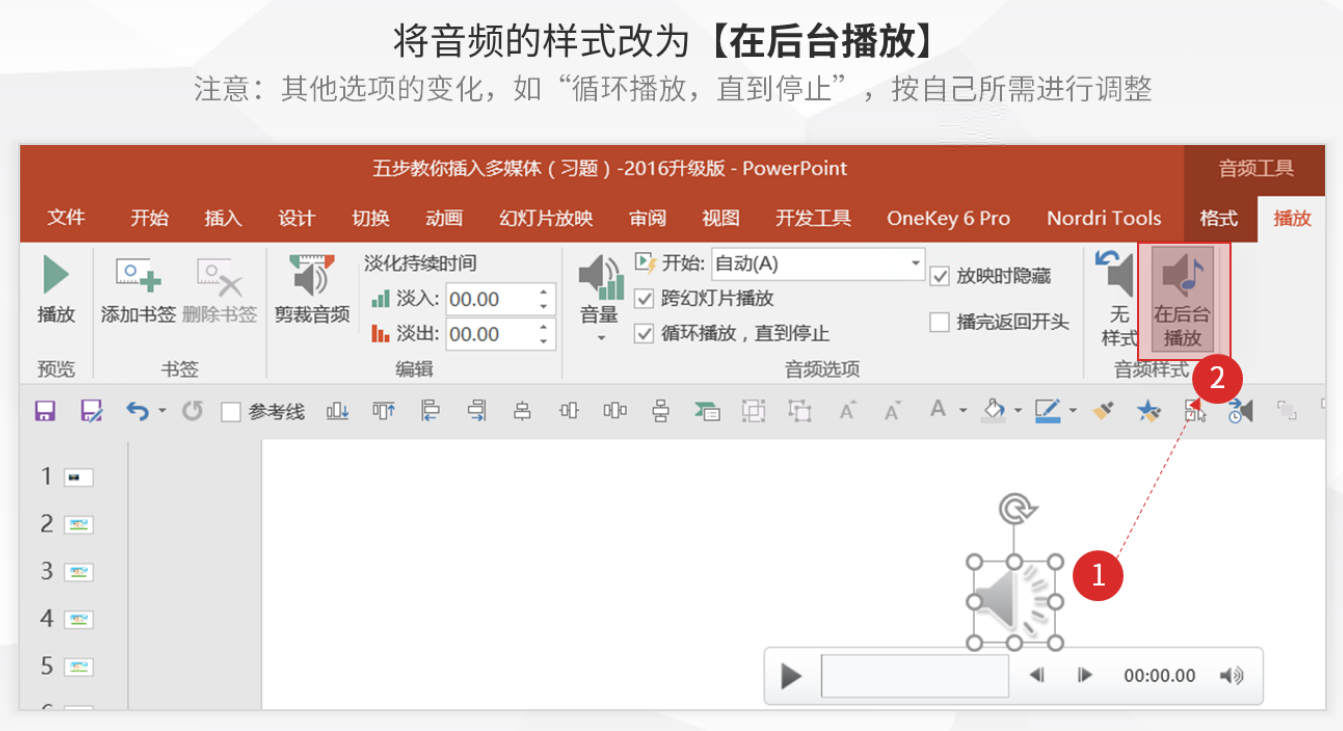1343x731 pixels.
Task: Click the Decrease Font Size A icon
Action: pos(893,410)
